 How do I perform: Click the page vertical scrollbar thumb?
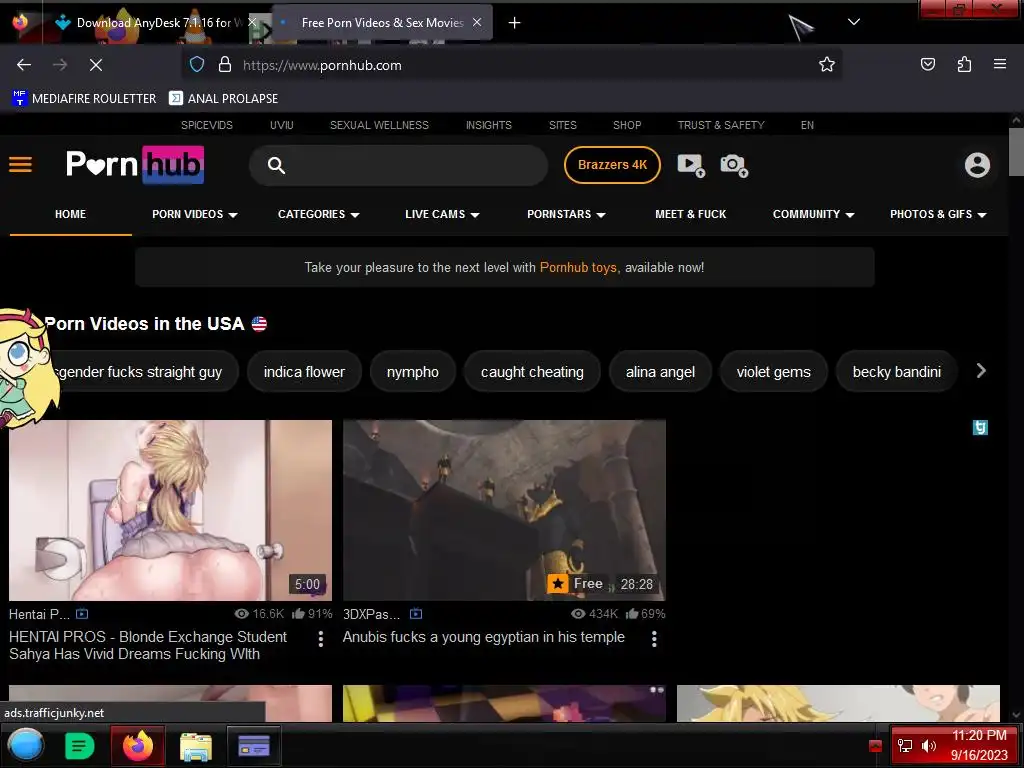[x=1016, y=152]
